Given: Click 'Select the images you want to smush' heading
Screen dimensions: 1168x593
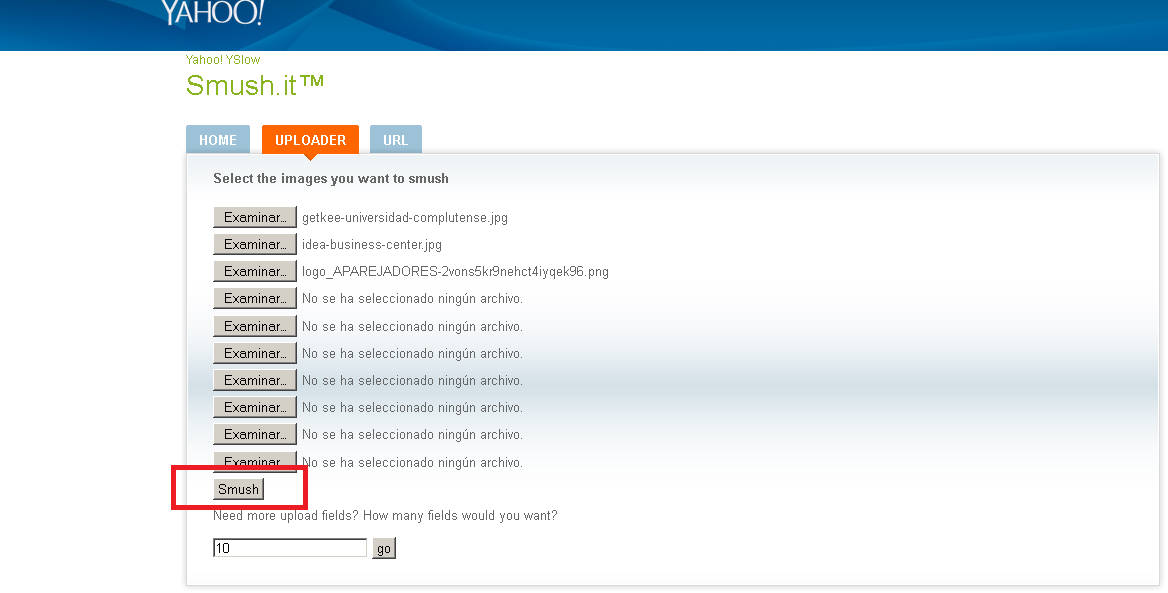Looking at the screenshot, I should (x=331, y=179).
